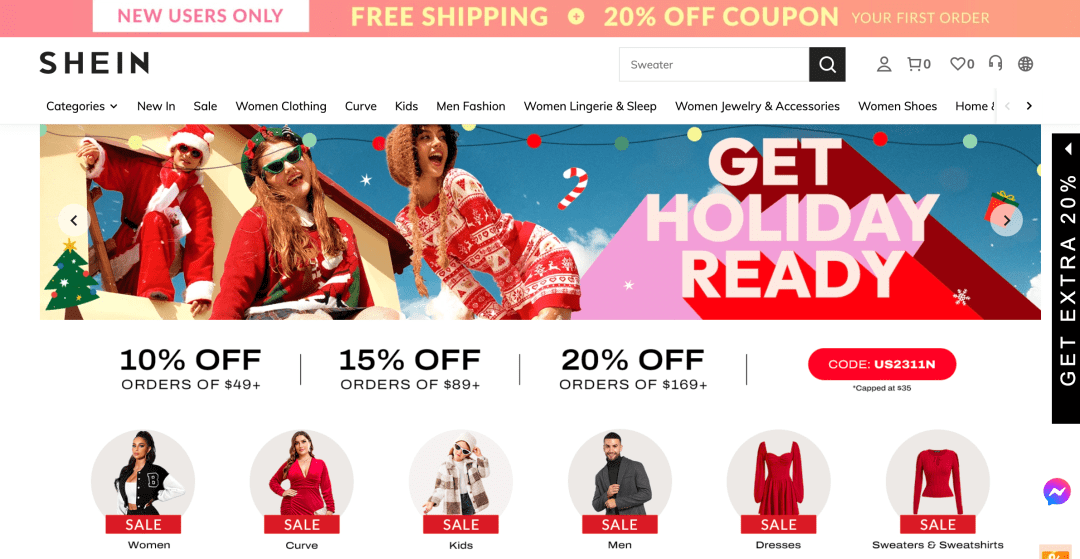Screen dimensions: 1080x559
Task: Show previous banner with left arrow
Action: [74, 220]
